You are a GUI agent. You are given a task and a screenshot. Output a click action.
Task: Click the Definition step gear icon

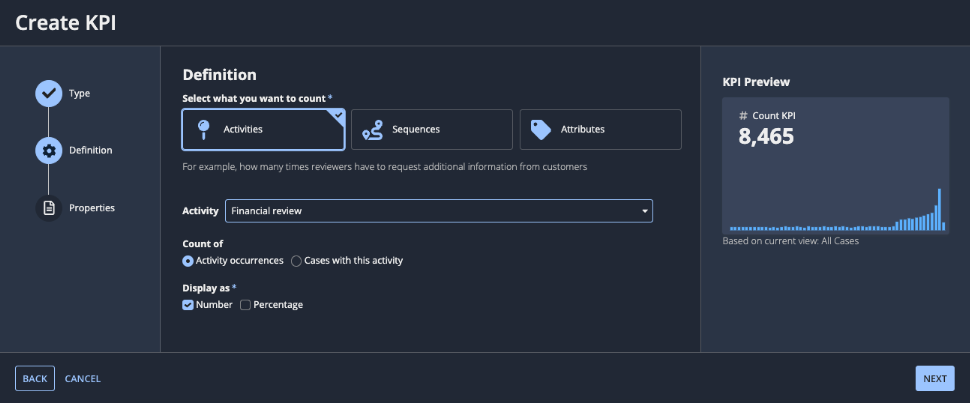pyautogui.click(x=48, y=150)
